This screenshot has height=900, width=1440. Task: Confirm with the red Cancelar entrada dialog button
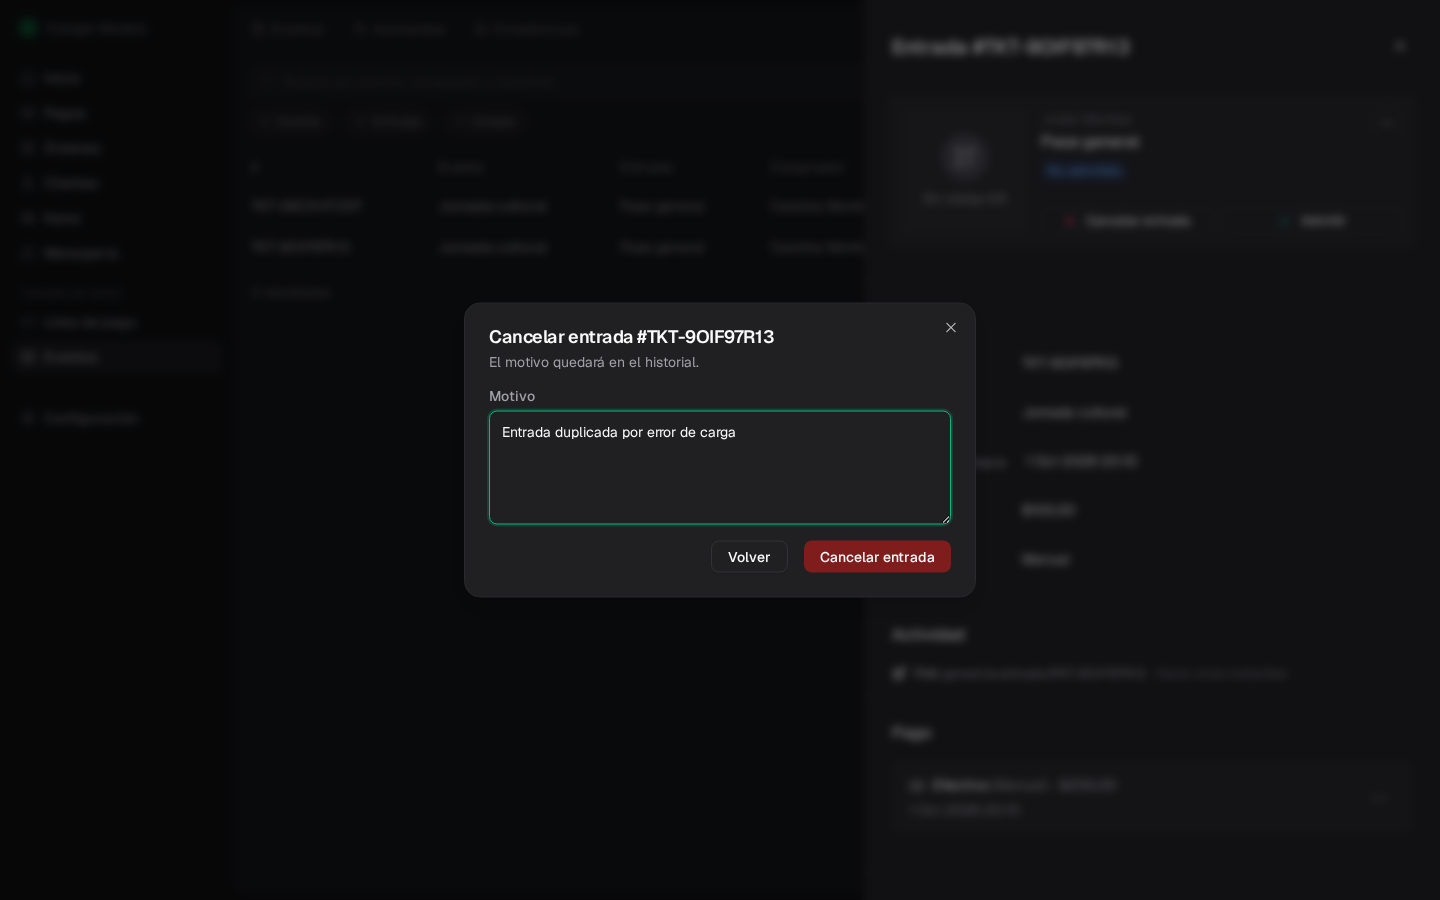(x=877, y=557)
